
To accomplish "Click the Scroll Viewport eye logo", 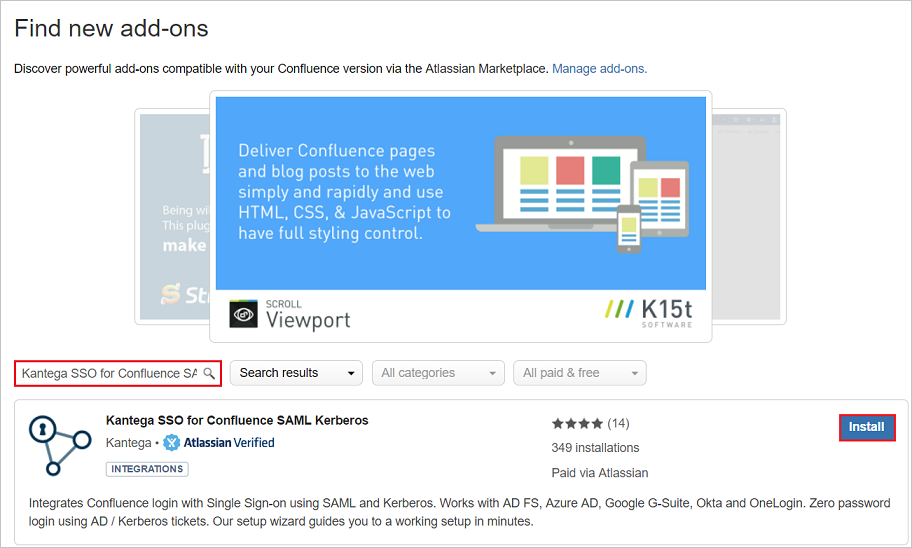I will [243, 314].
